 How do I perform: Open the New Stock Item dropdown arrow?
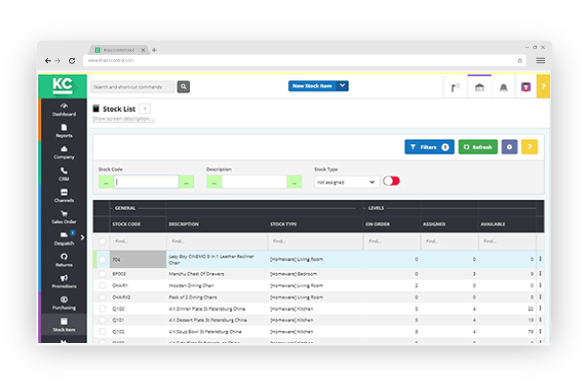(x=342, y=86)
